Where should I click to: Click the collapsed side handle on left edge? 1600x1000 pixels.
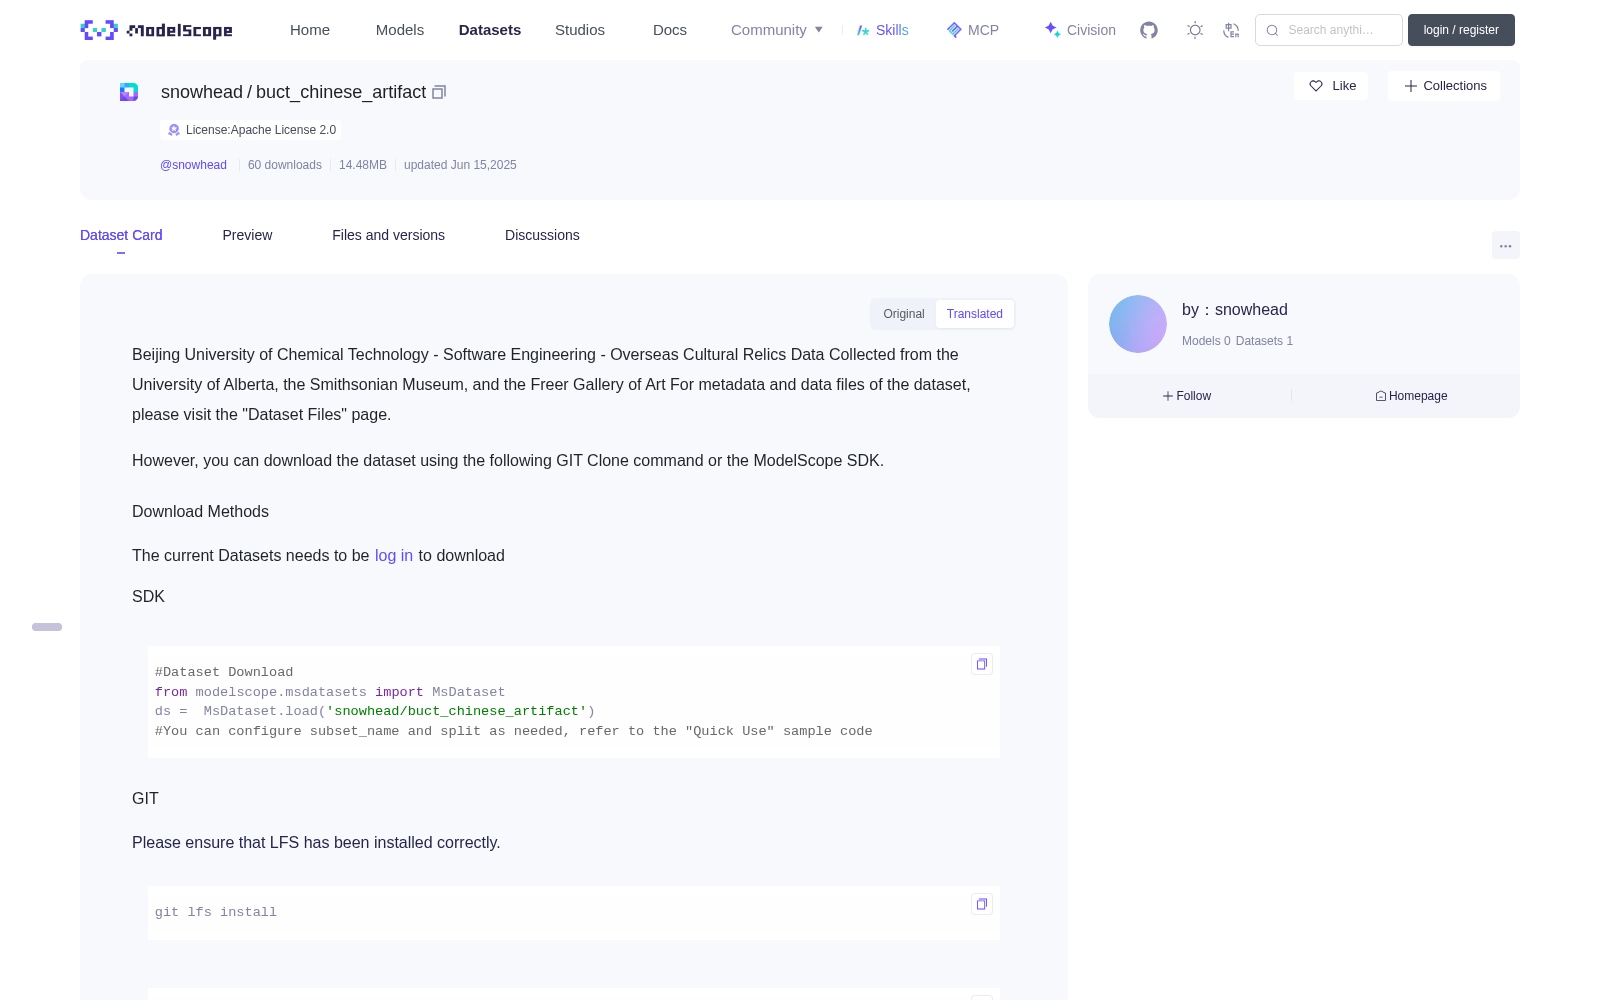point(47,627)
